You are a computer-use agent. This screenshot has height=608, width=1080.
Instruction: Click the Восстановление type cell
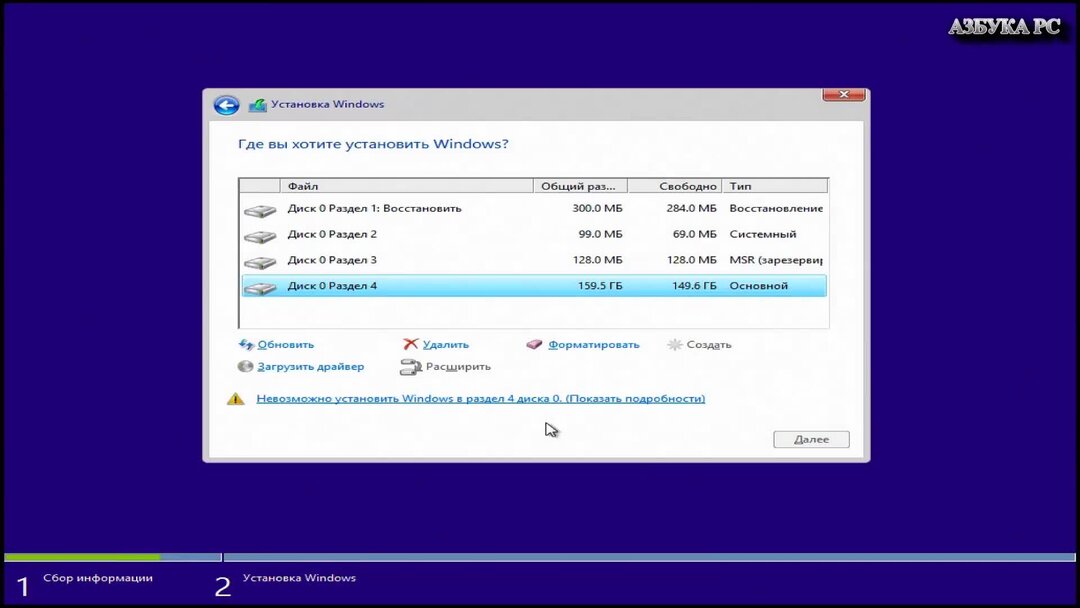pos(776,208)
